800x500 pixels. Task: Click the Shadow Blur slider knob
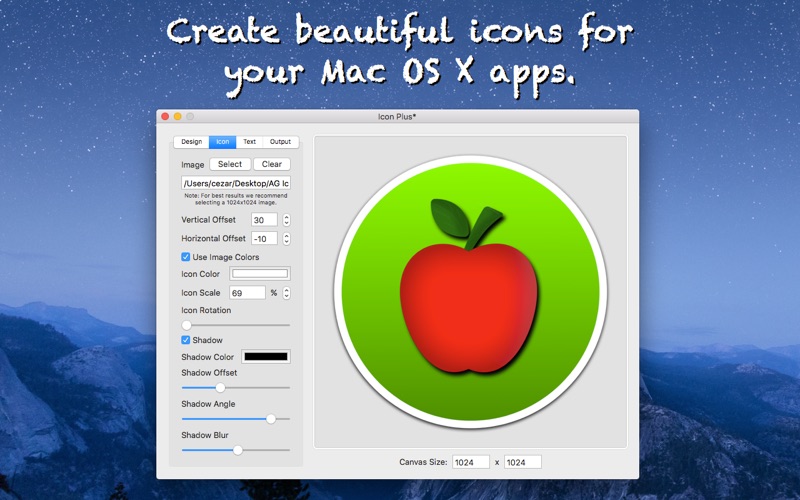pos(238,451)
